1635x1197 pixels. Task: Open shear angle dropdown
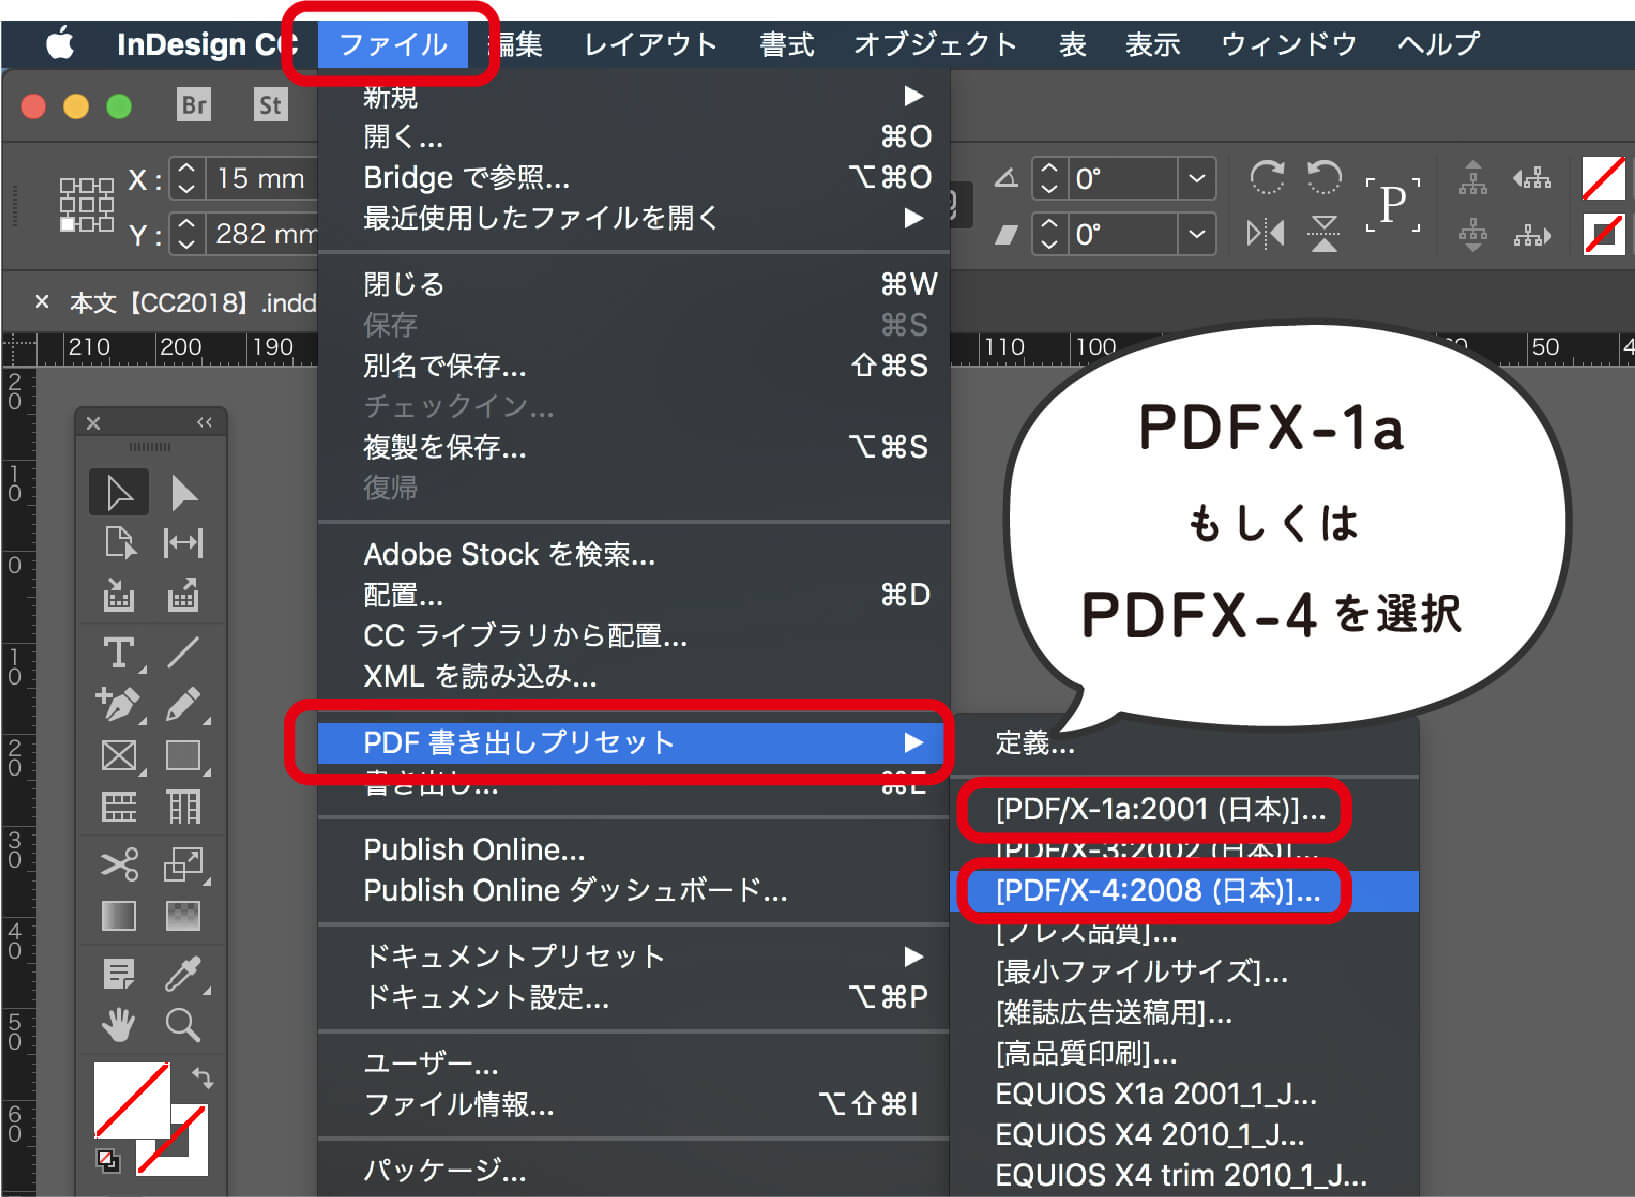click(1197, 235)
